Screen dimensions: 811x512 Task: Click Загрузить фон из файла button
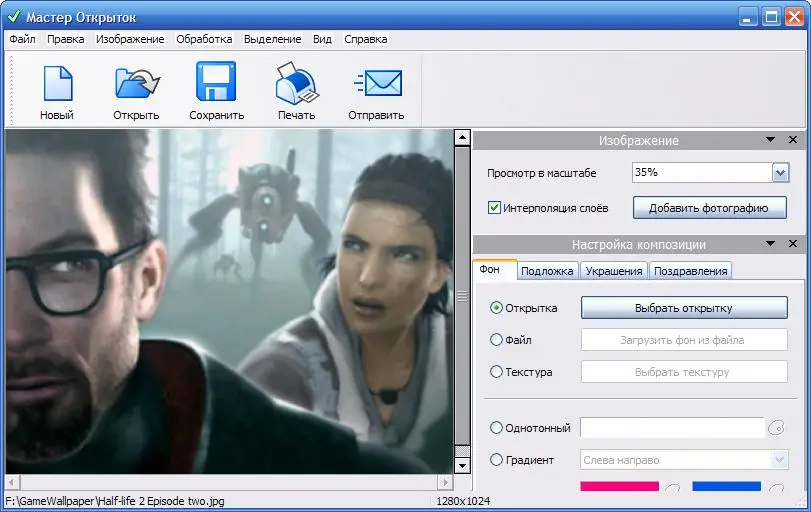(x=684, y=340)
